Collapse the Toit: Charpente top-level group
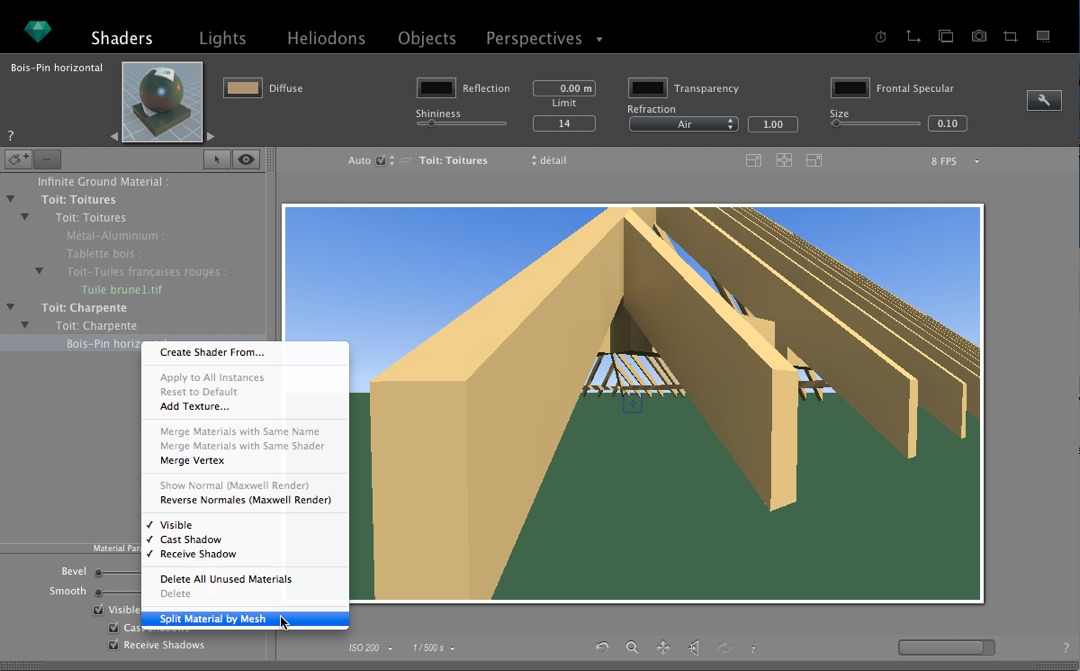The image size is (1080, 671). point(11,307)
